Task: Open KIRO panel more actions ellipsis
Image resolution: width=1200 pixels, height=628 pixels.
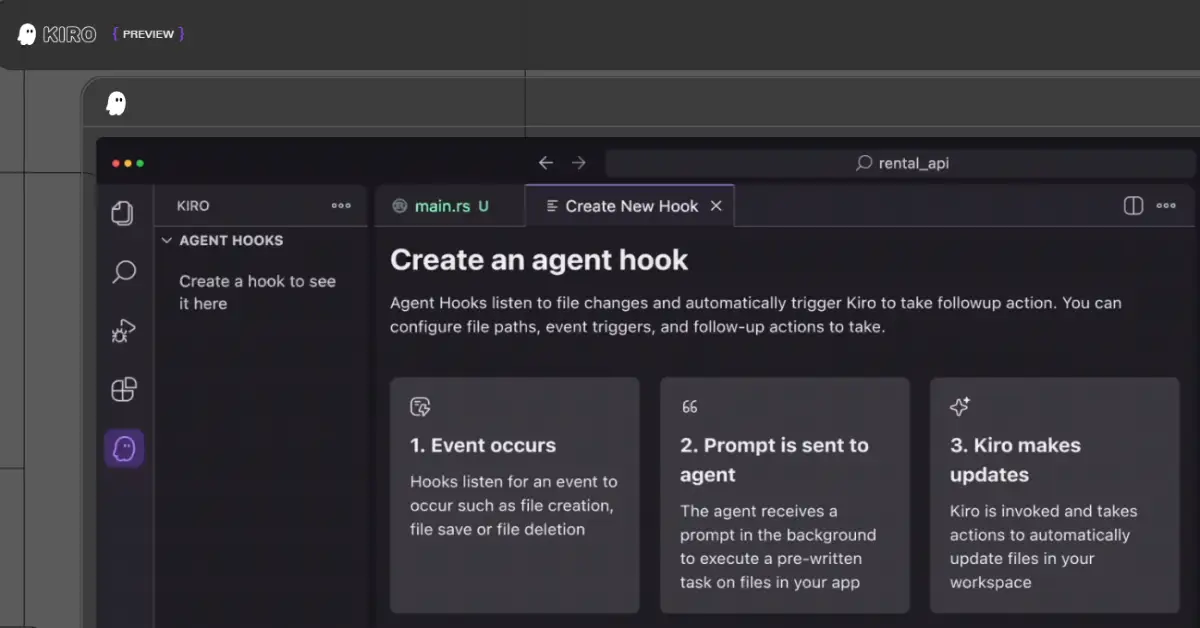Action: [x=341, y=206]
